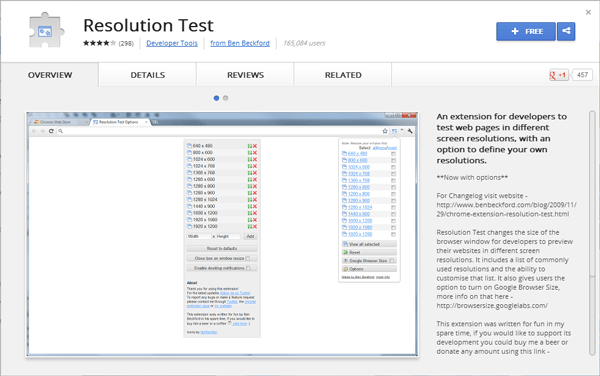Open the Developer Tools category link
Screen dimensions: 600x376
pos(172,43)
